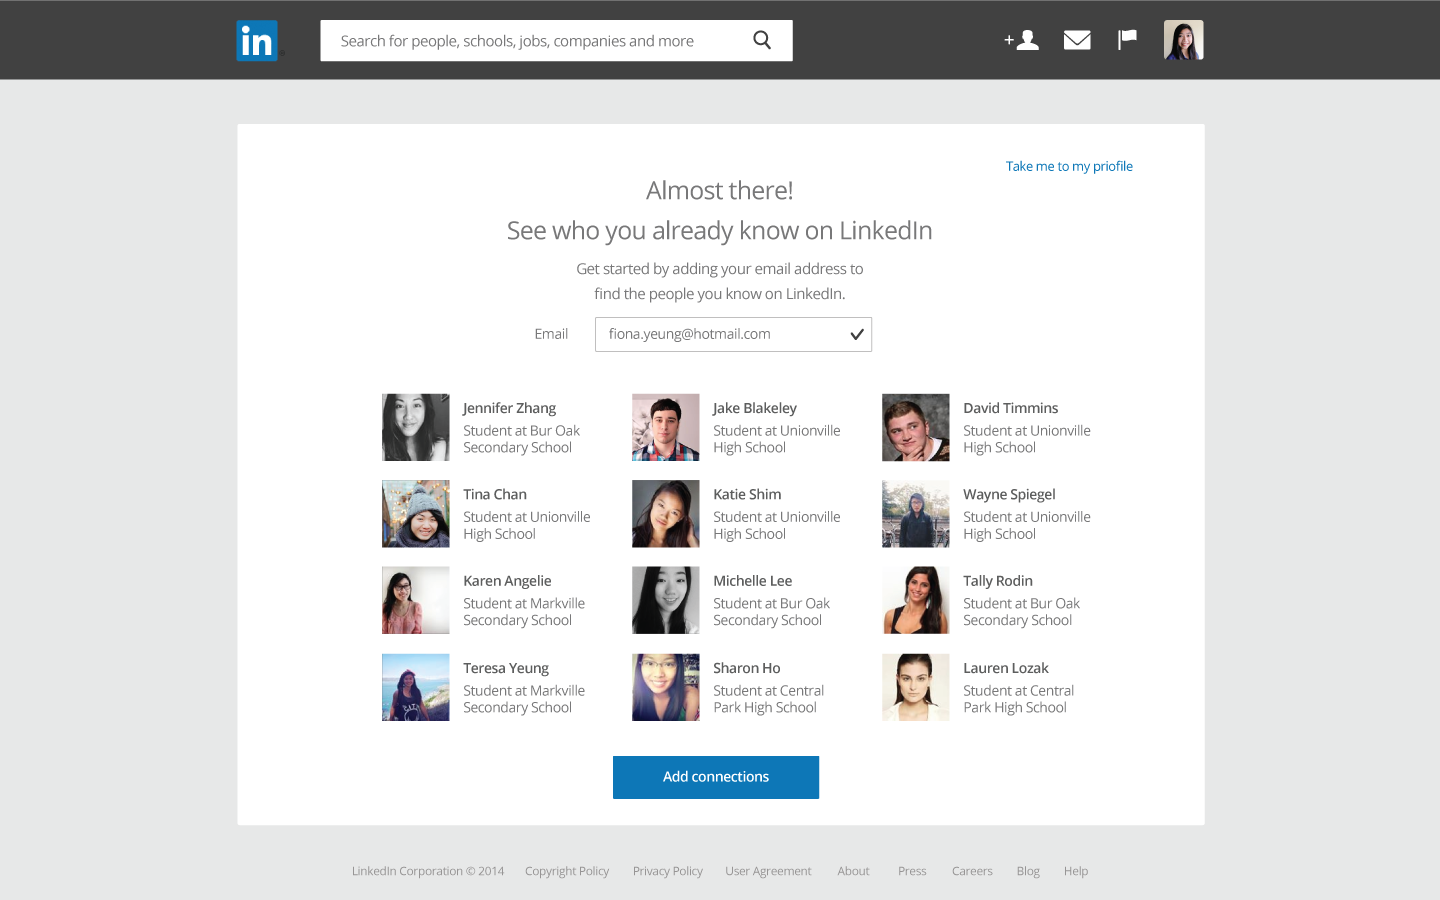Click the name Katie Shim
Viewport: 1440px width, 900px height.
(x=747, y=494)
